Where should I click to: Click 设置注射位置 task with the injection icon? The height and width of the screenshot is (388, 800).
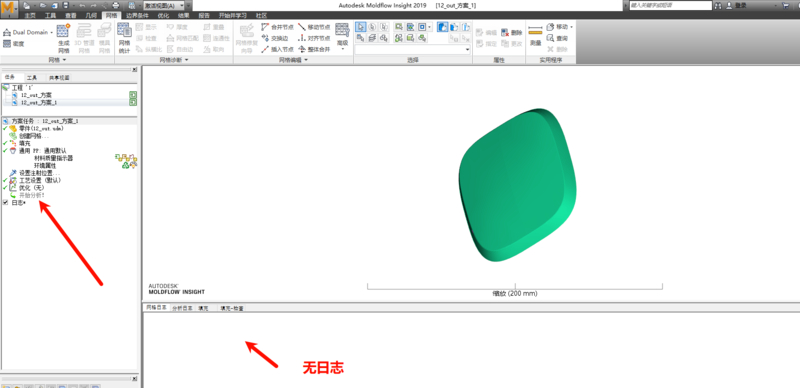point(35,173)
